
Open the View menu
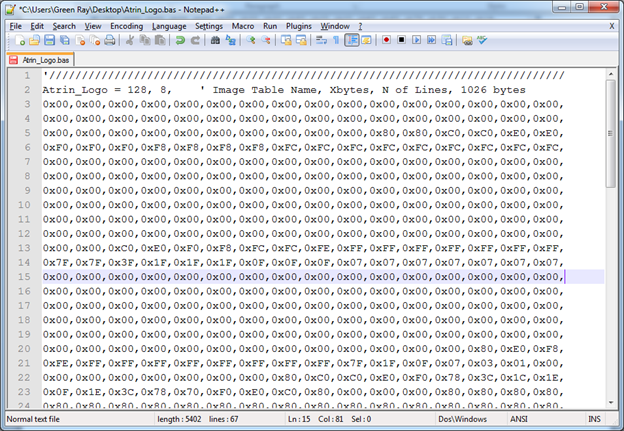pyautogui.click(x=93, y=26)
